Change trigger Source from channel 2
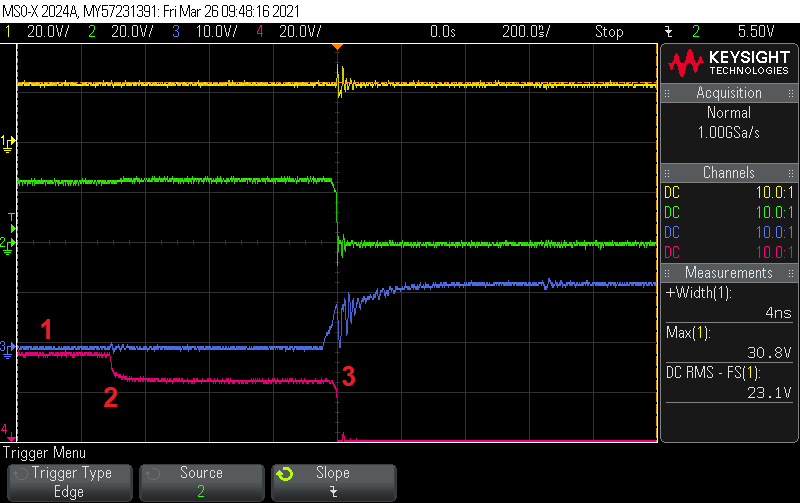 202,482
